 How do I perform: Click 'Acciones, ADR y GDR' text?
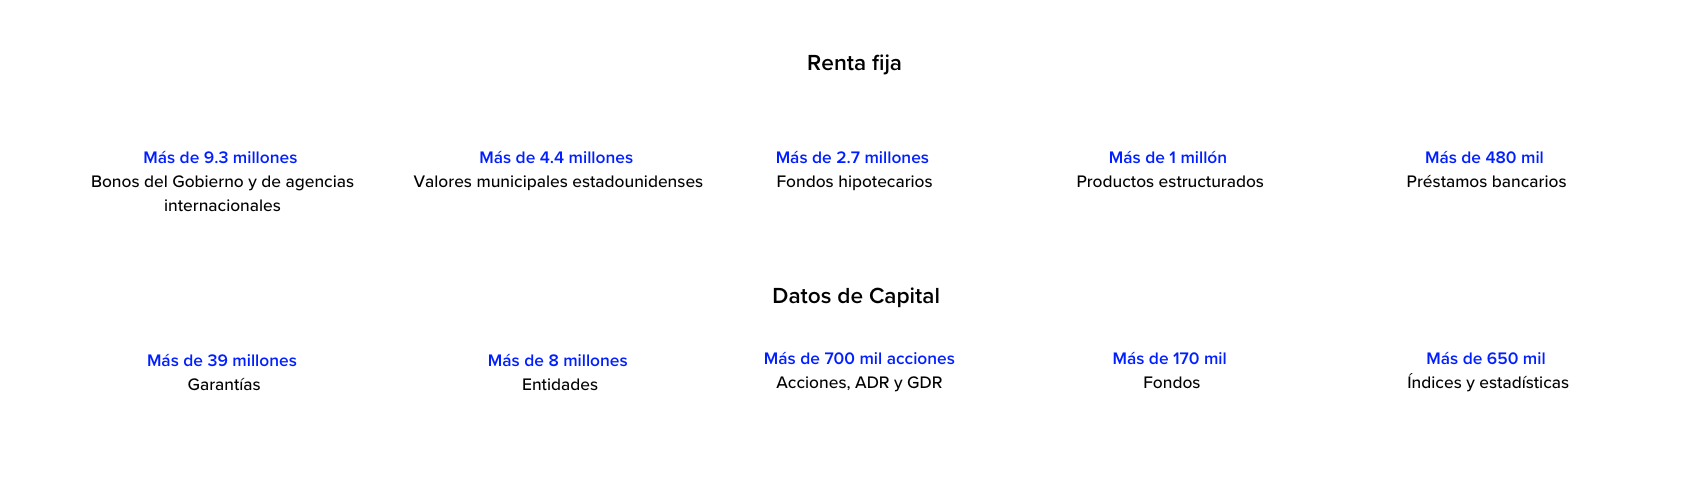click(859, 382)
